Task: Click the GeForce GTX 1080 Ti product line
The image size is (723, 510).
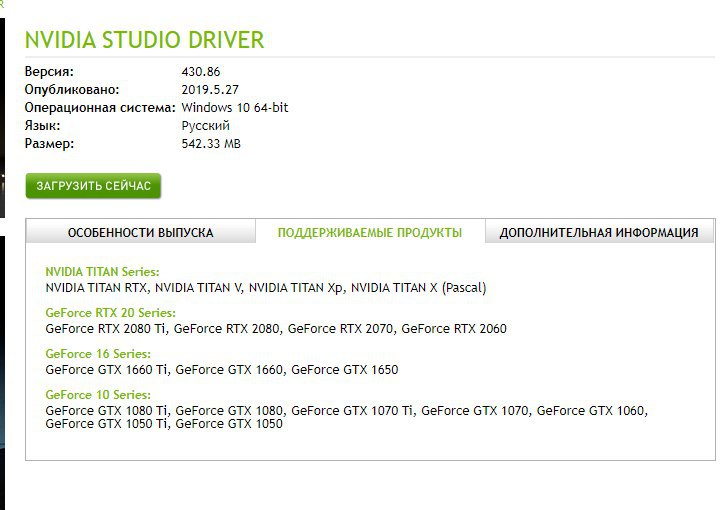Action: click(347, 410)
